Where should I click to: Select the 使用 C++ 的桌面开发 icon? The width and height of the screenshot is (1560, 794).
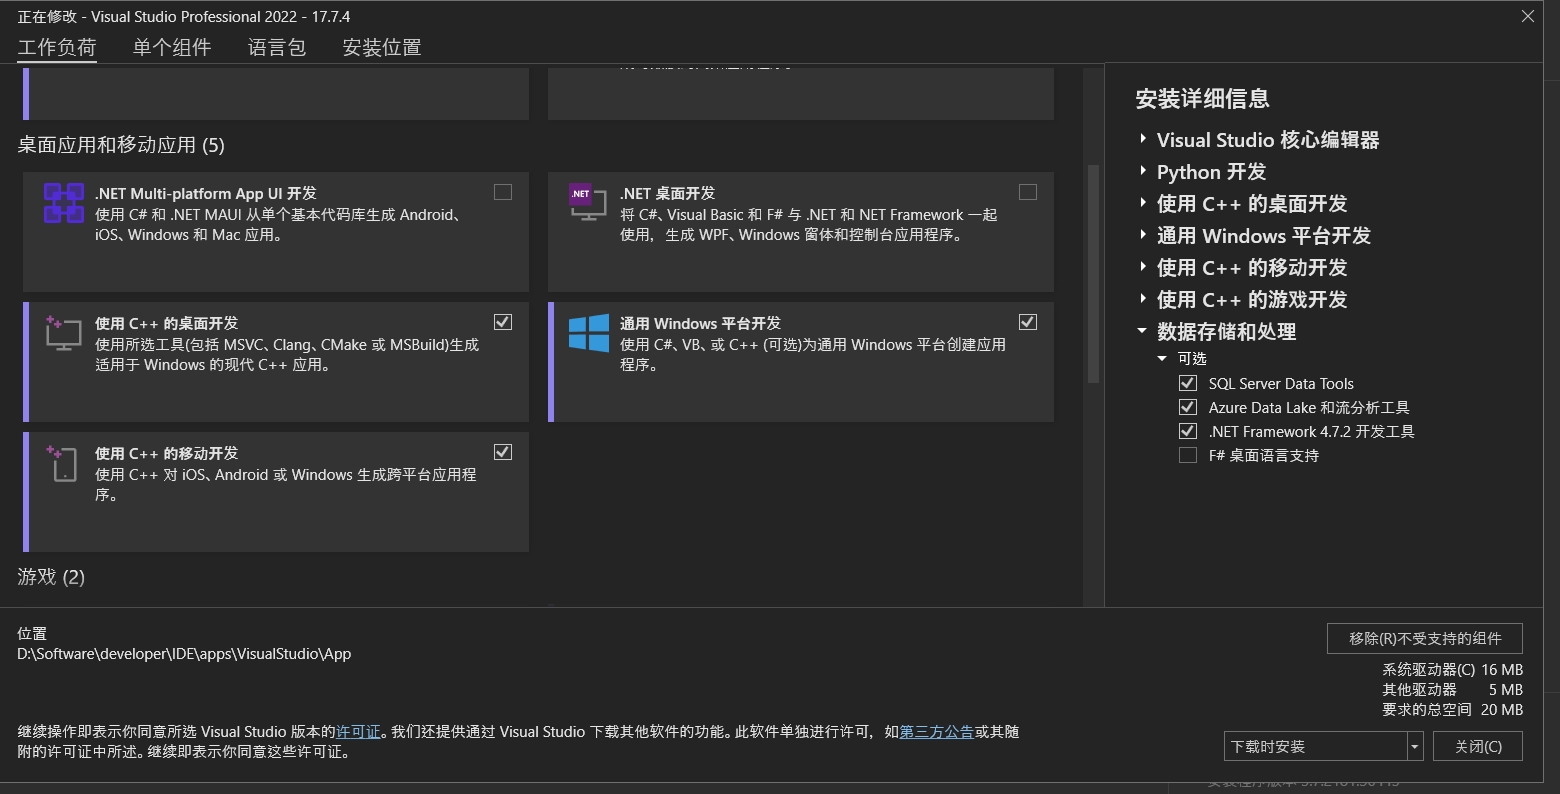(63, 334)
